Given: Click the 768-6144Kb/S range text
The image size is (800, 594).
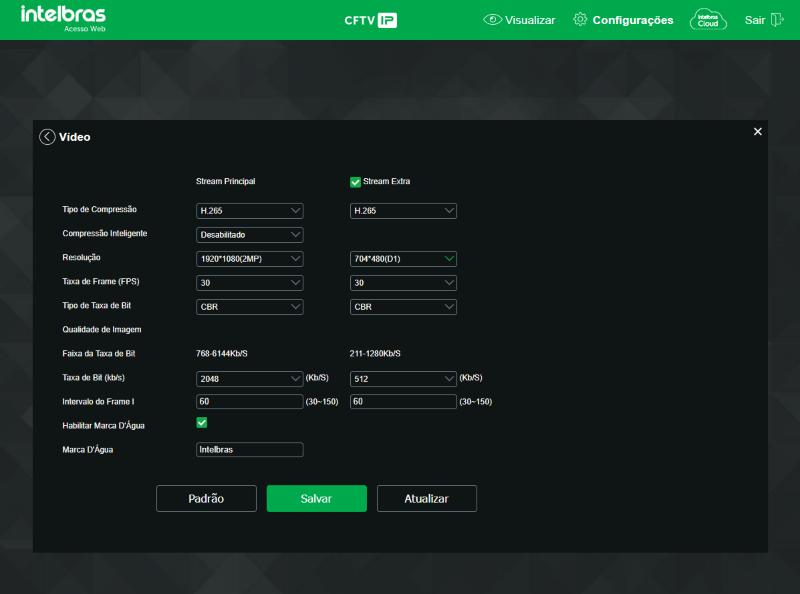Looking at the screenshot, I should click(222, 353).
